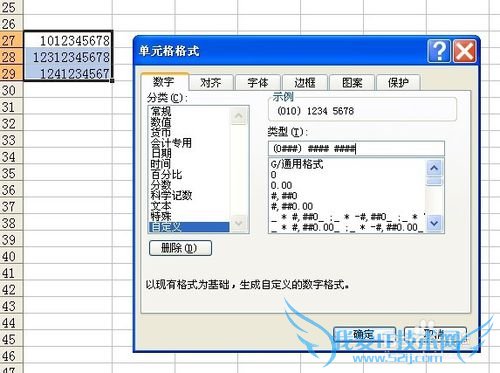The width and height of the screenshot is (500, 373).
Task: Select row header 45
Action: (11, 339)
